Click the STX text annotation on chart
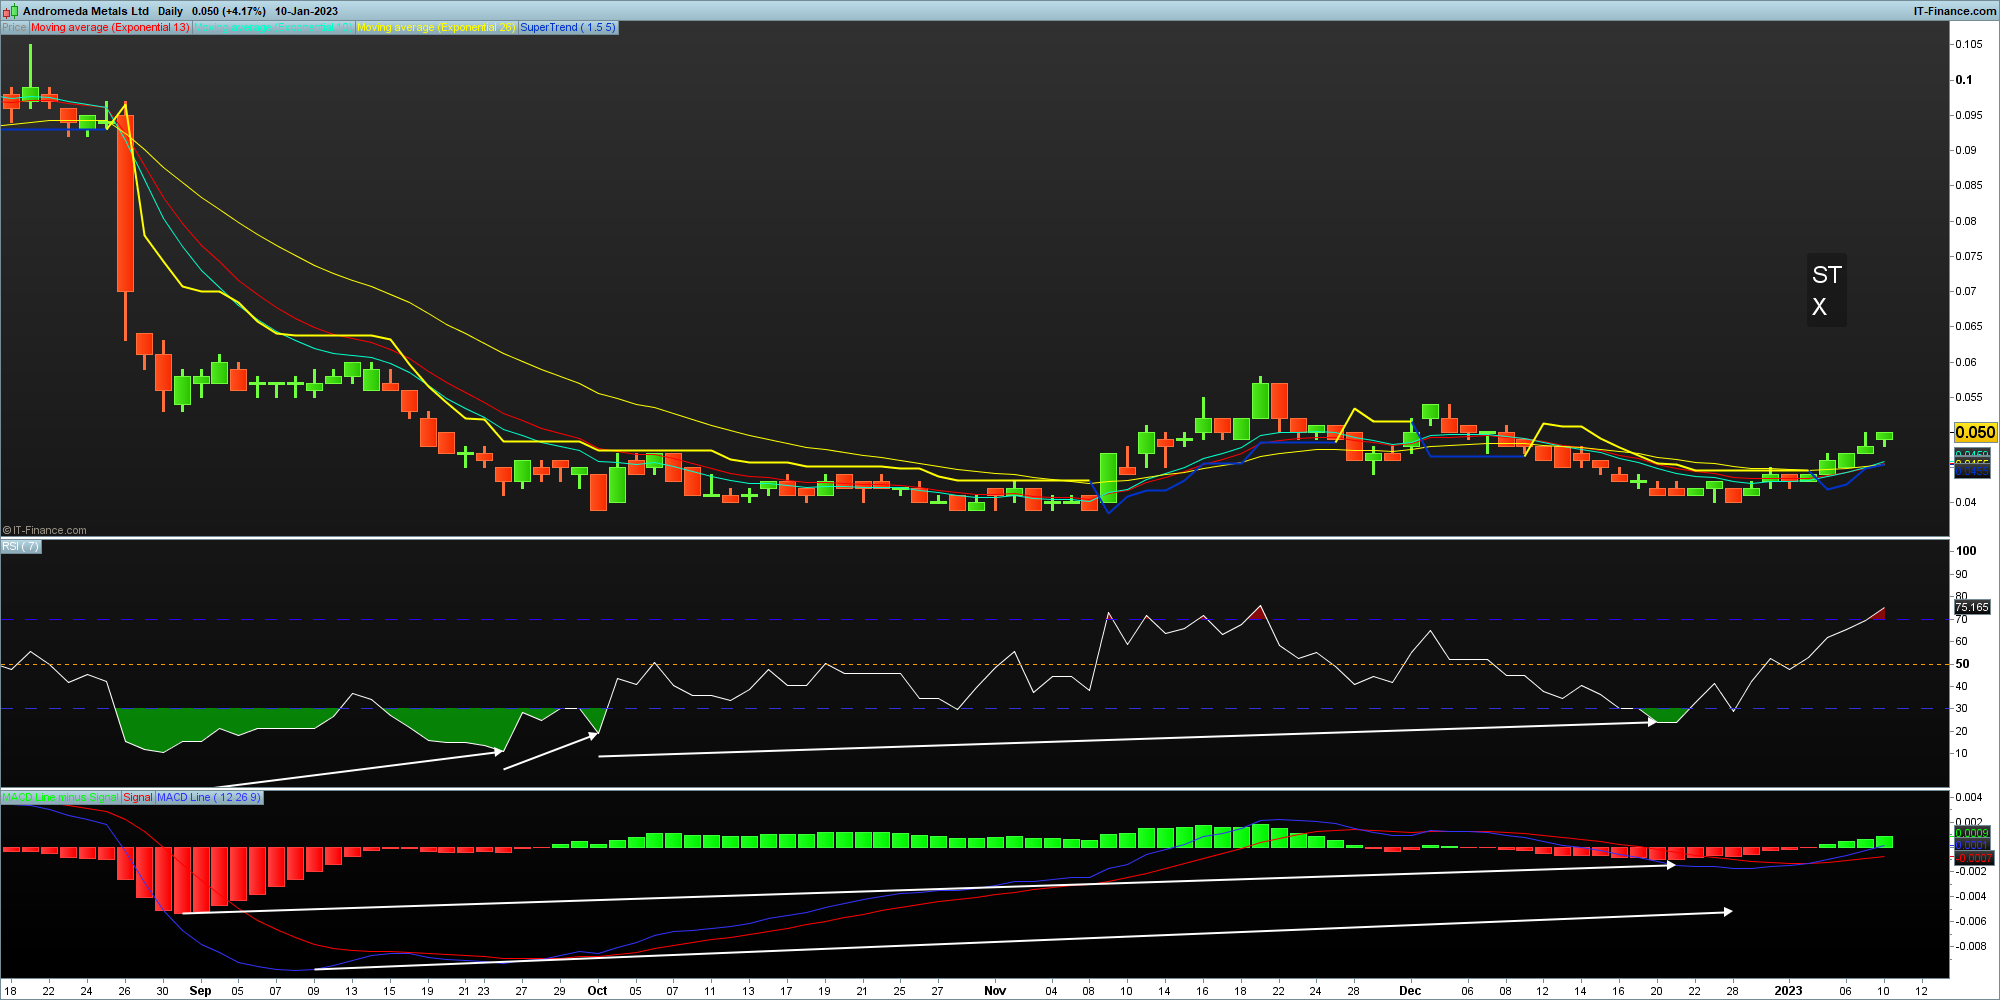The image size is (2000, 1000). [1826, 290]
